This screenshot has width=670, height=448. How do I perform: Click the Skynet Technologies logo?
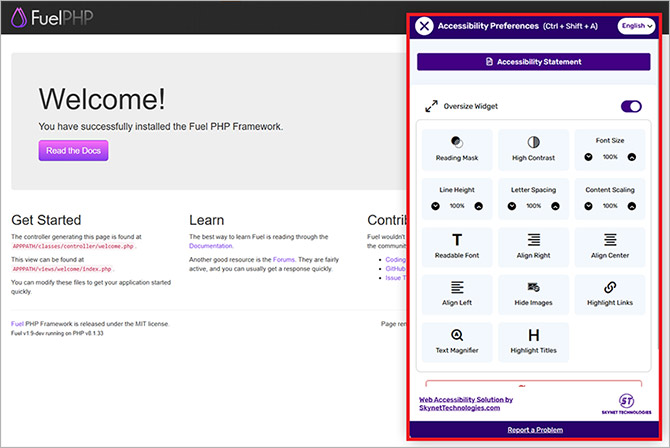[x=626, y=404]
